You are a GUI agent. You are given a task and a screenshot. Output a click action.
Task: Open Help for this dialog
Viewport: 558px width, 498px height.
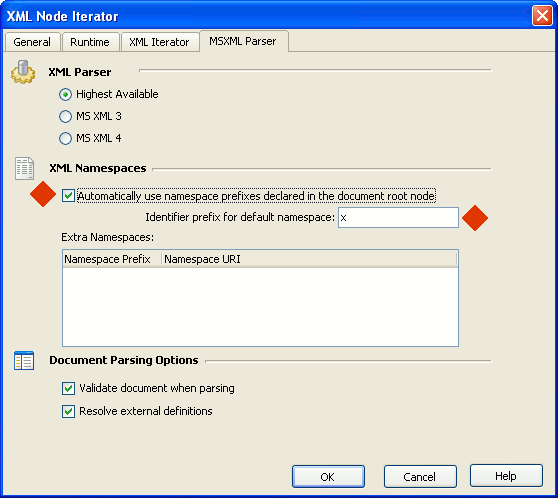tap(506, 476)
